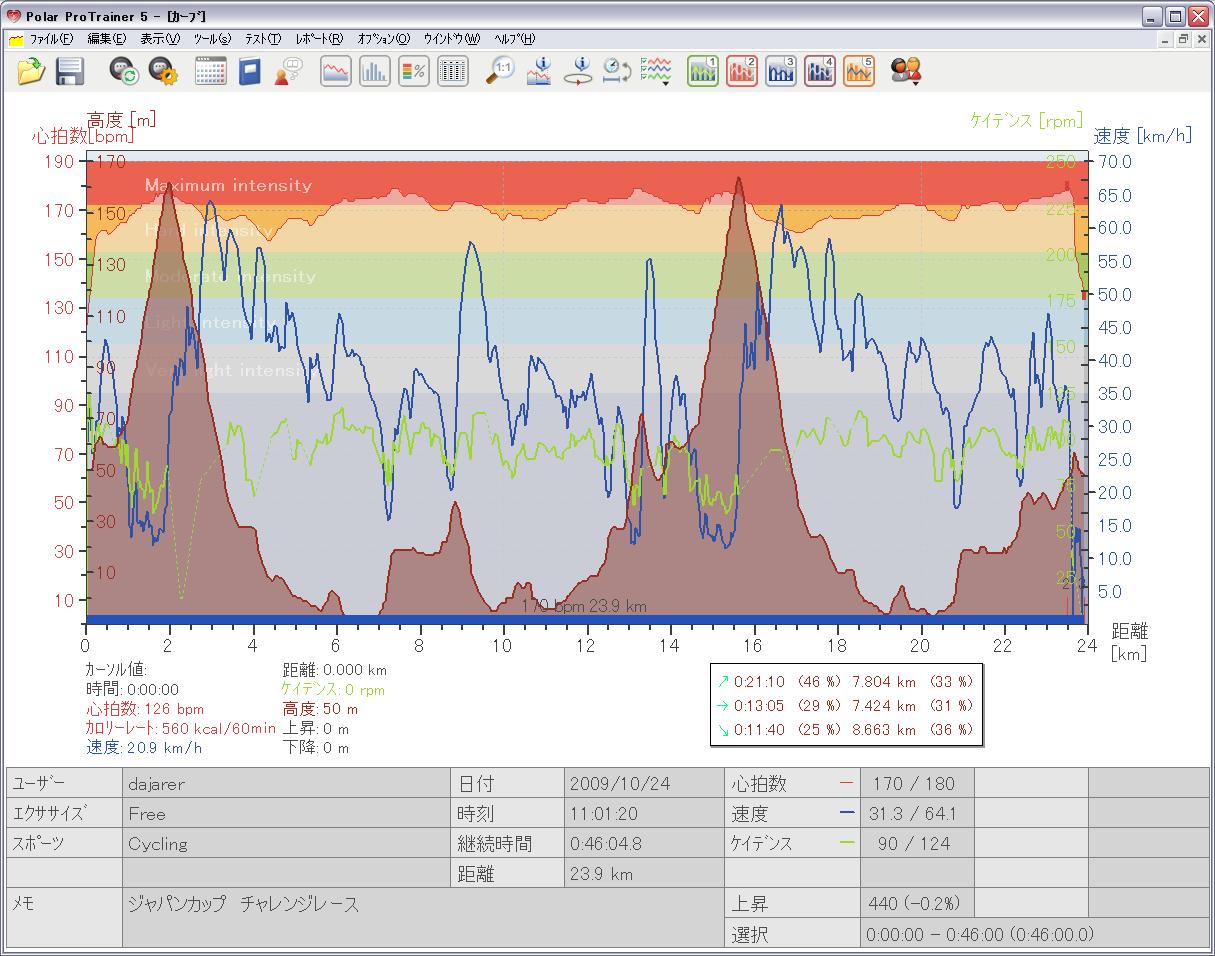This screenshot has width=1215, height=956.
Task: Click the Maximum intensity zone label
Action: (228, 185)
